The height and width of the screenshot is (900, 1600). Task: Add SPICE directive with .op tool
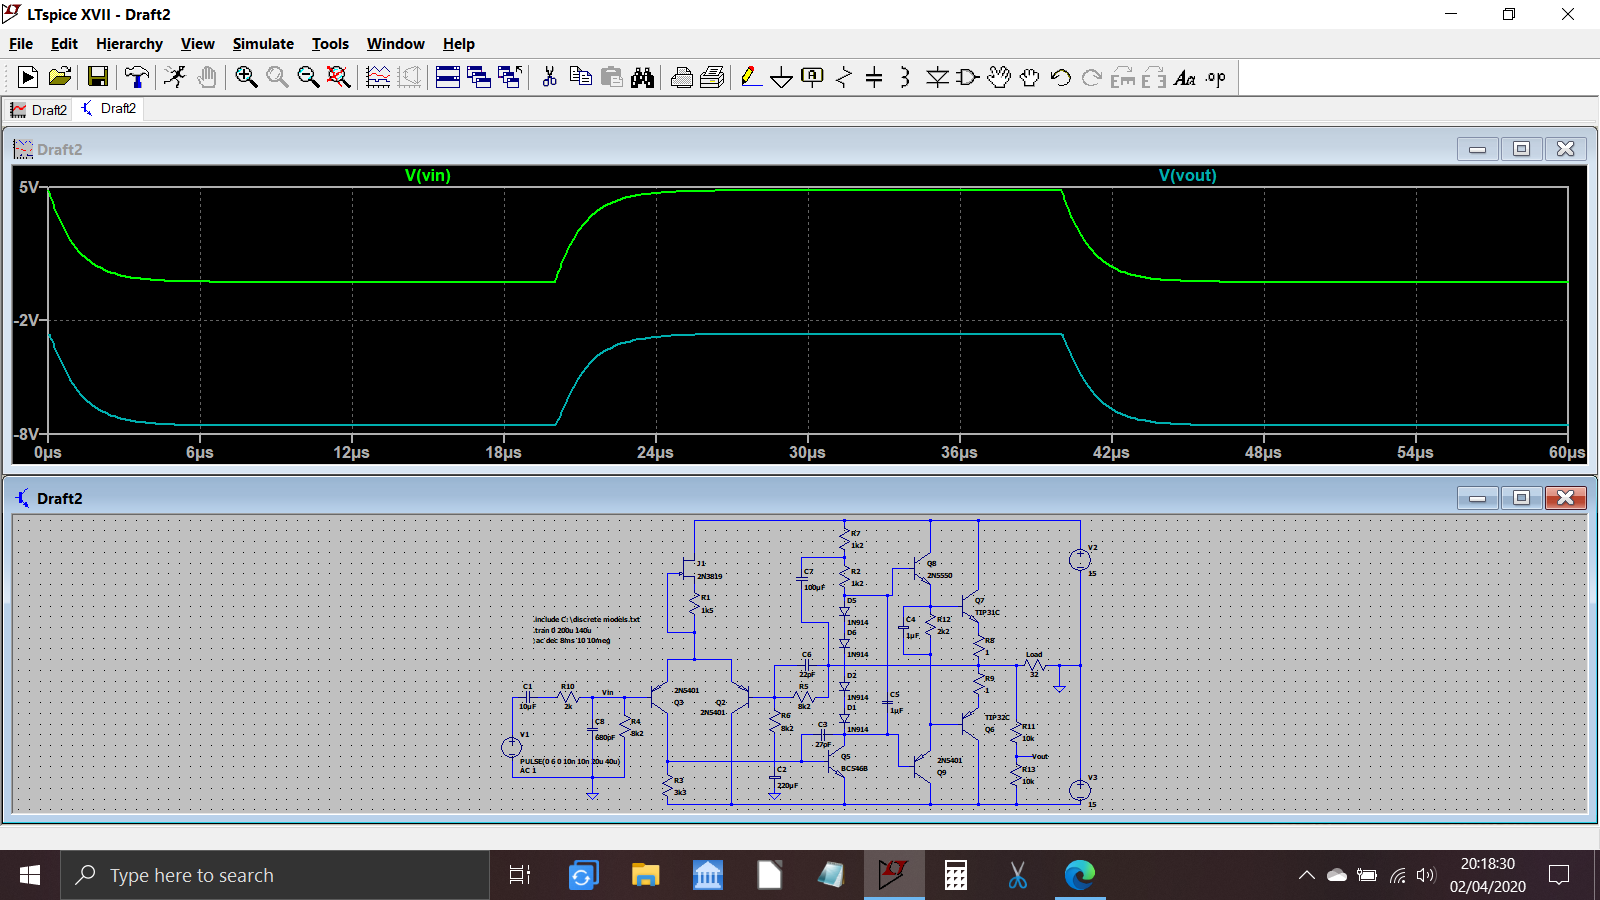[x=1215, y=77]
